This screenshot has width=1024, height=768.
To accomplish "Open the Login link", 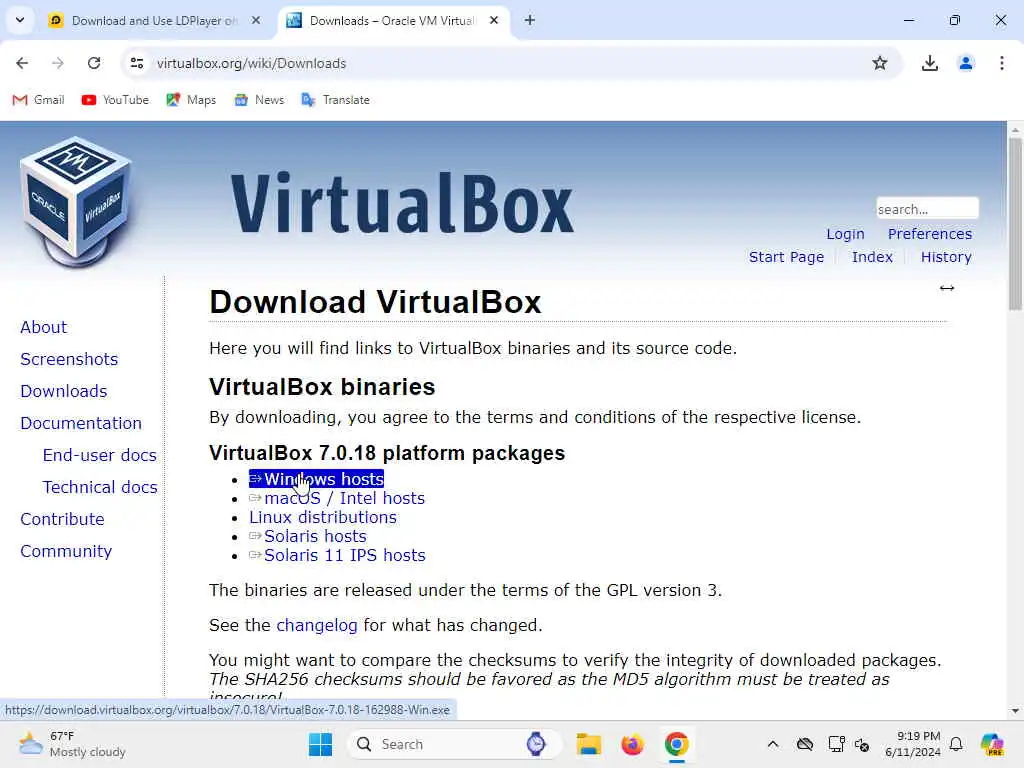I will point(845,234).
